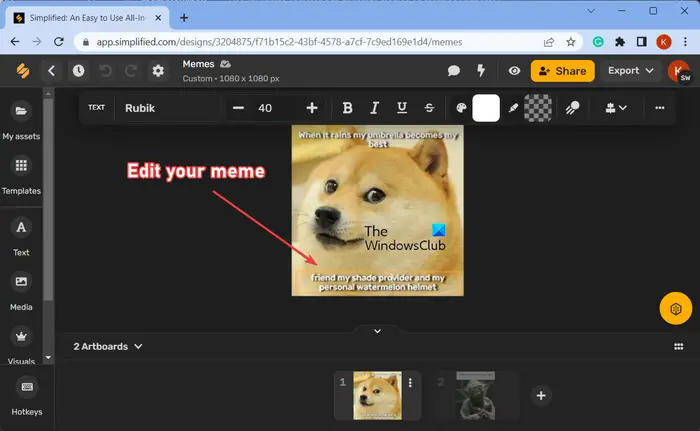Select artboard 1 doge thumbnail

(x=378, y=396)
